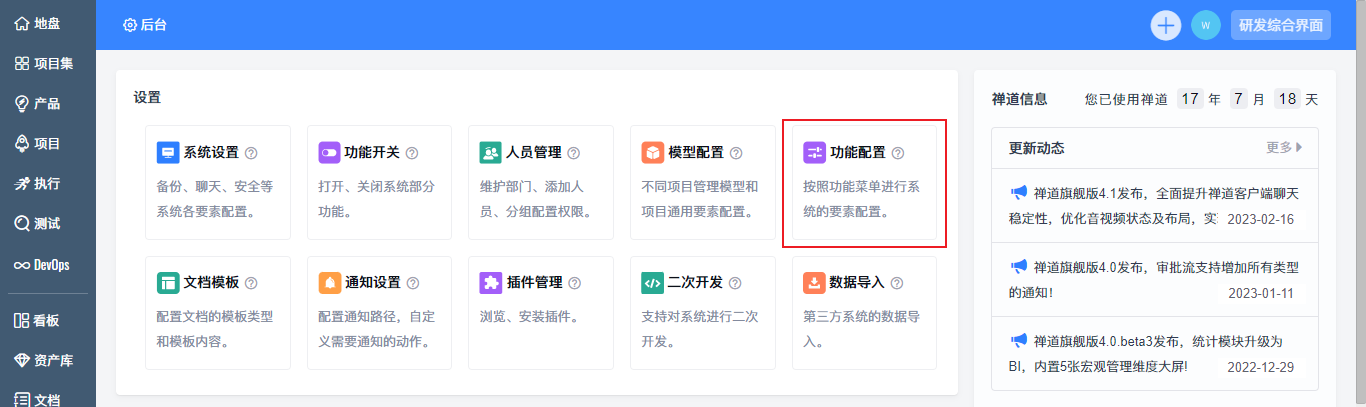Open the user avatar menu
1366x407 pixels.
[1206, 25]
